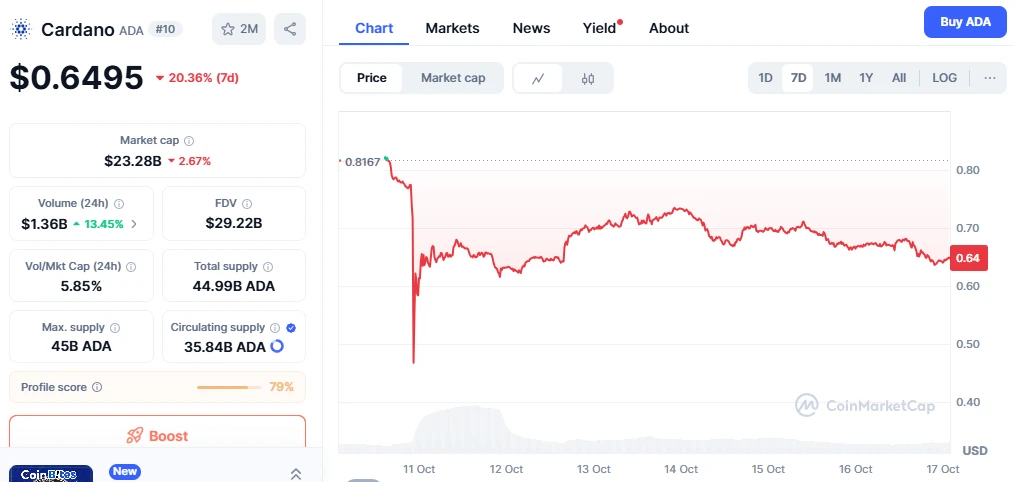Expand the bottom panel with double chevron
This screenshot has width=1014, height=482.
click(x=296, y=474)
